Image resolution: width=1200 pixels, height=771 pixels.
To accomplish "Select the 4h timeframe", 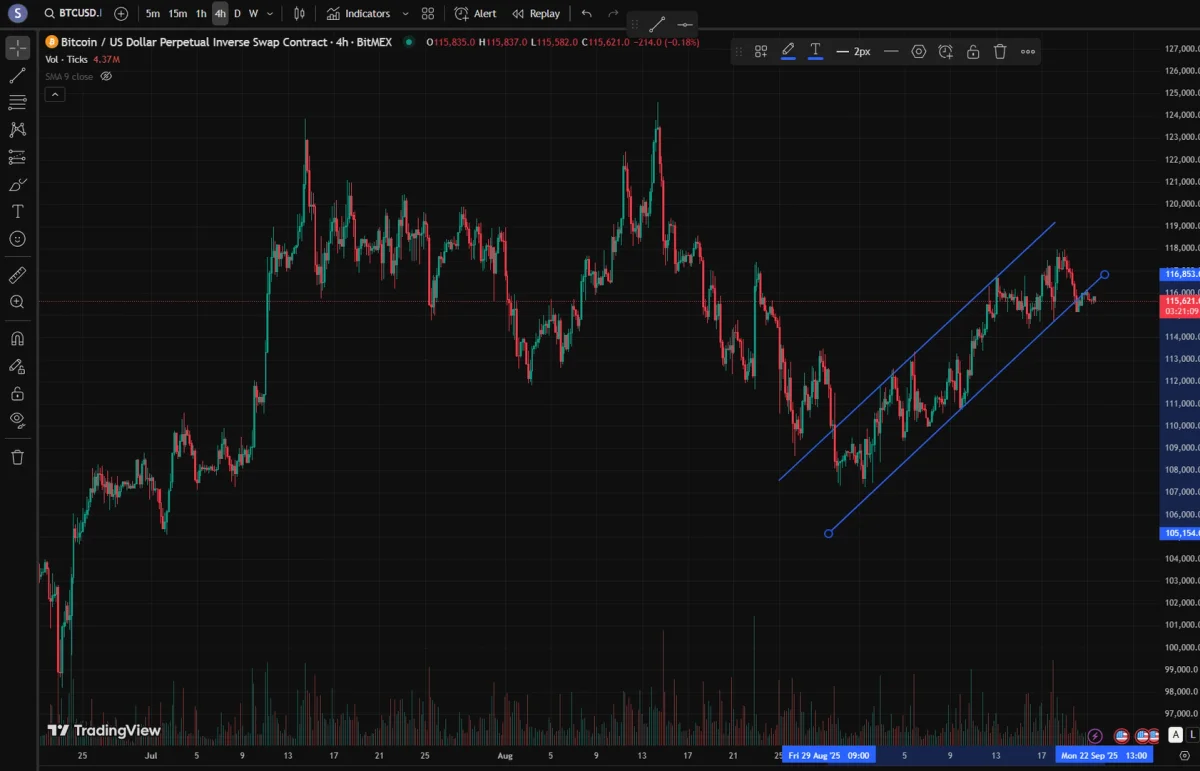I will pyautogui.click(x=220, y=13).
